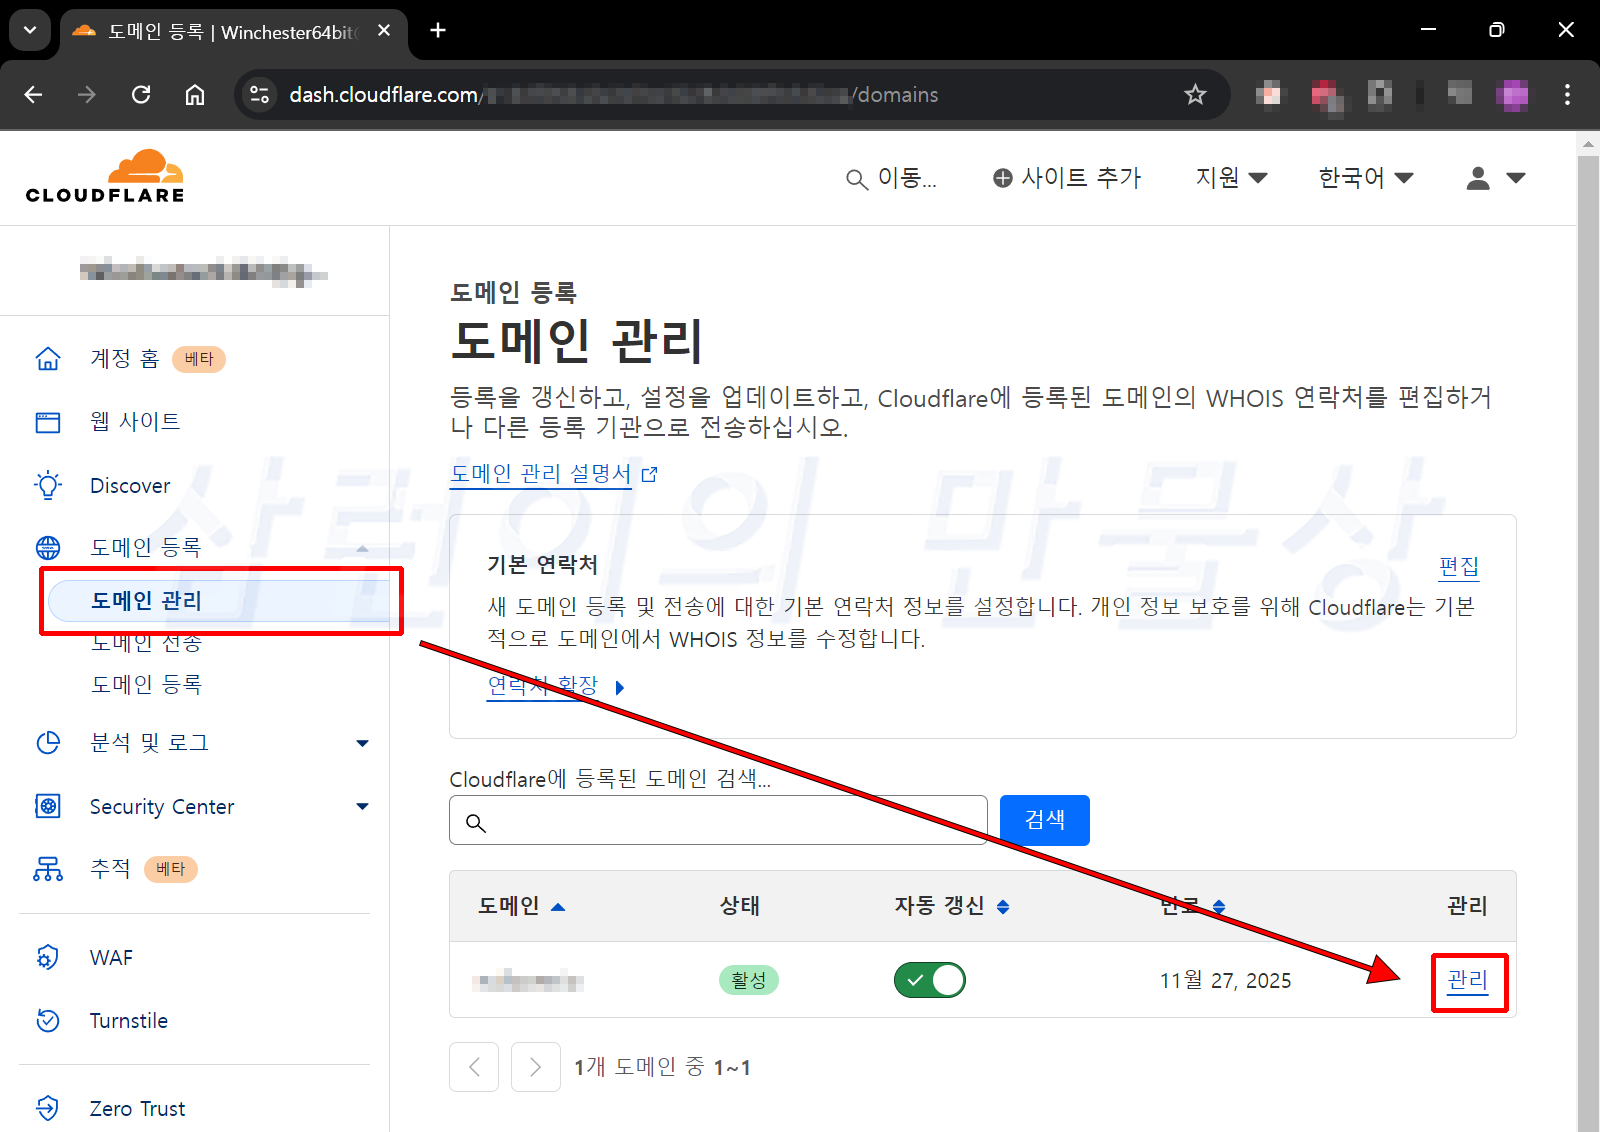This screenshot has height=1132, width=1600.
Task: Open the 지원 dropdown menu
Action: tap(1231, 178)
